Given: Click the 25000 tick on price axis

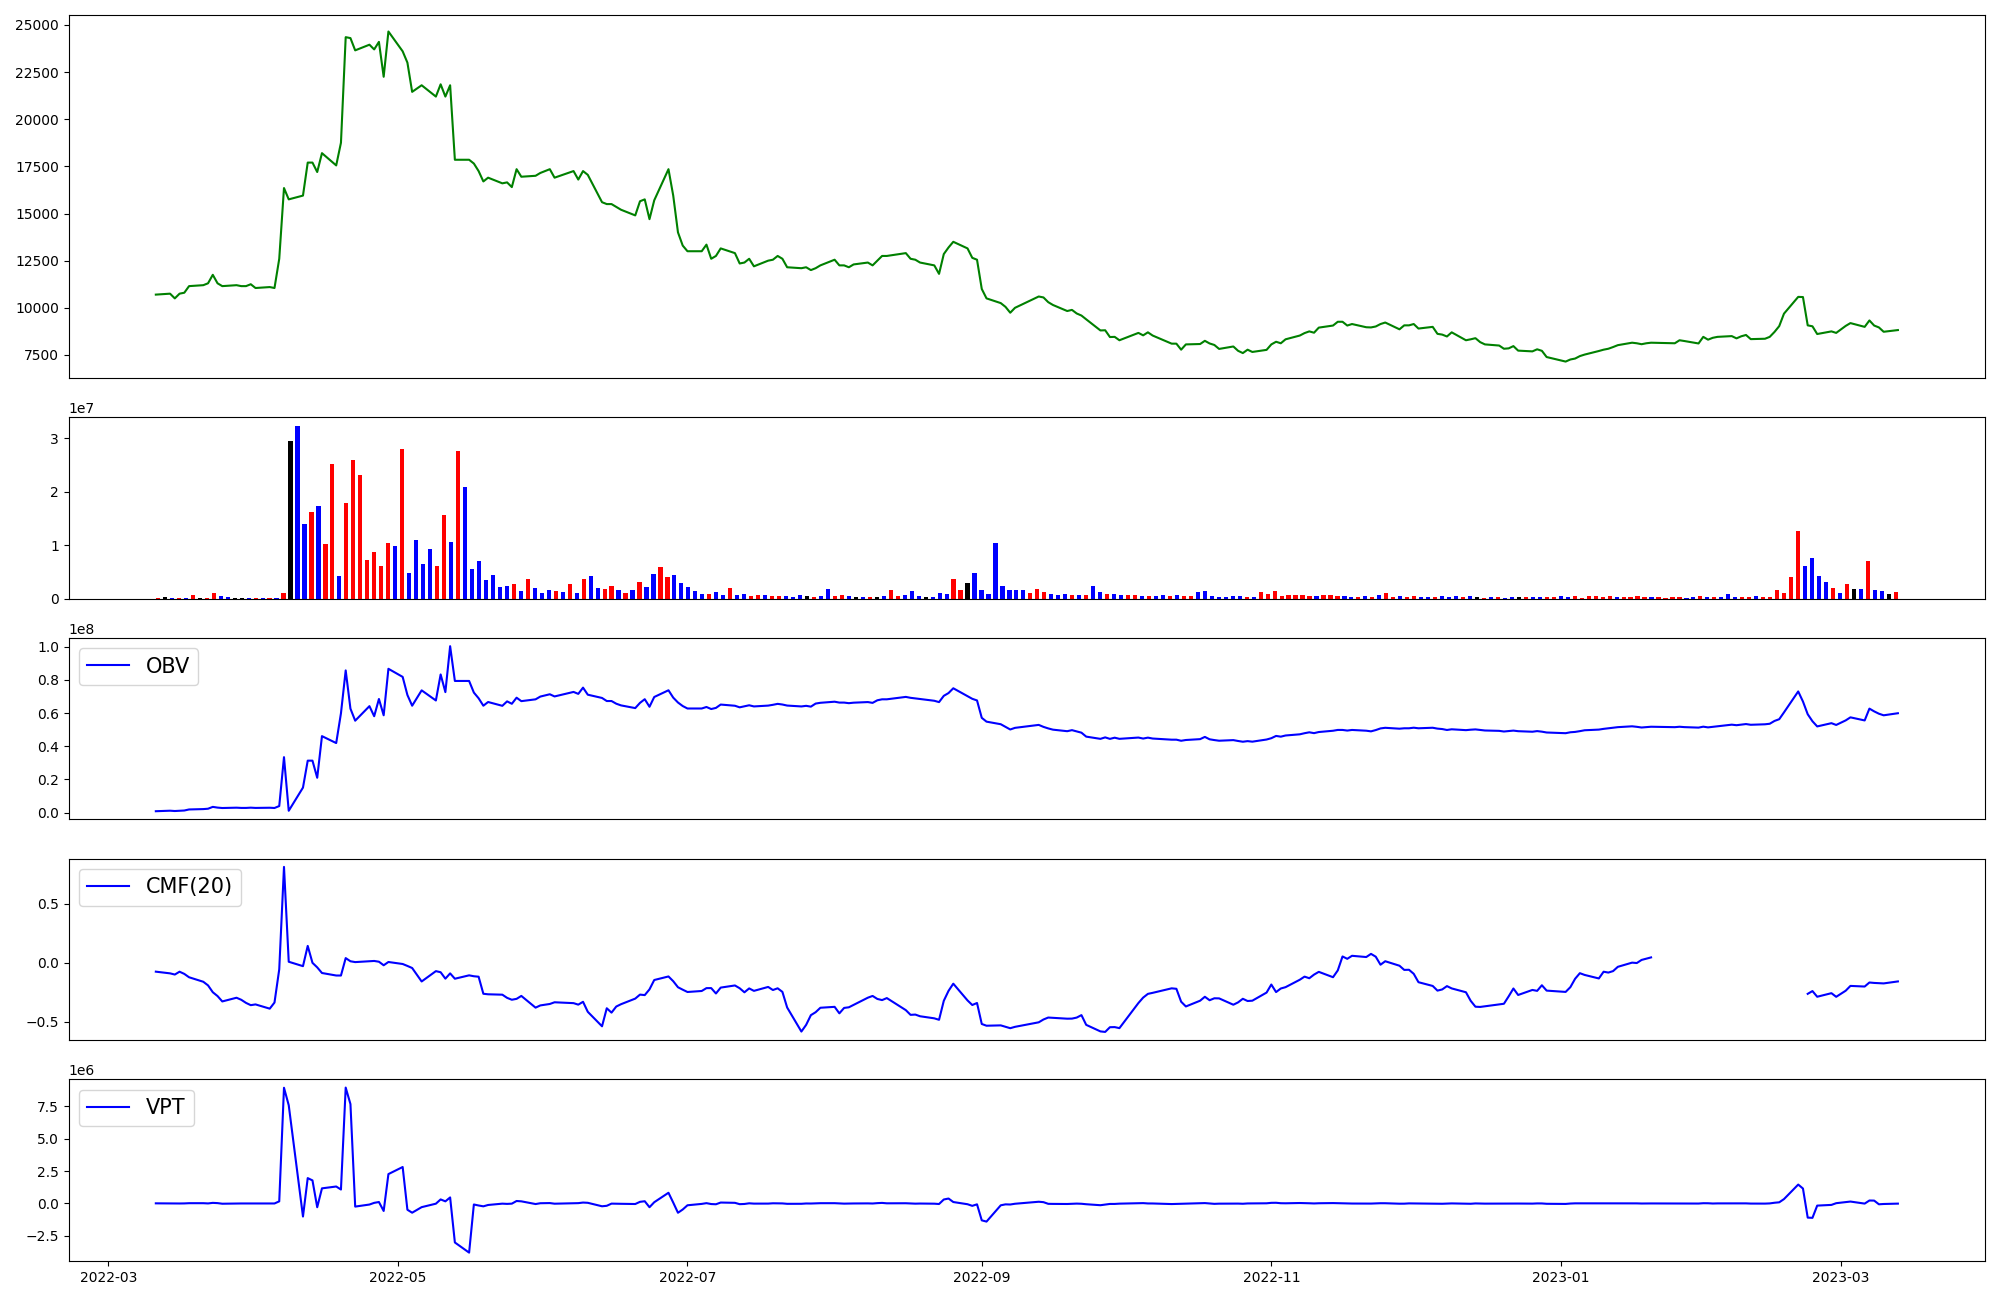Looking at the screenshot, I should point(35,25).
